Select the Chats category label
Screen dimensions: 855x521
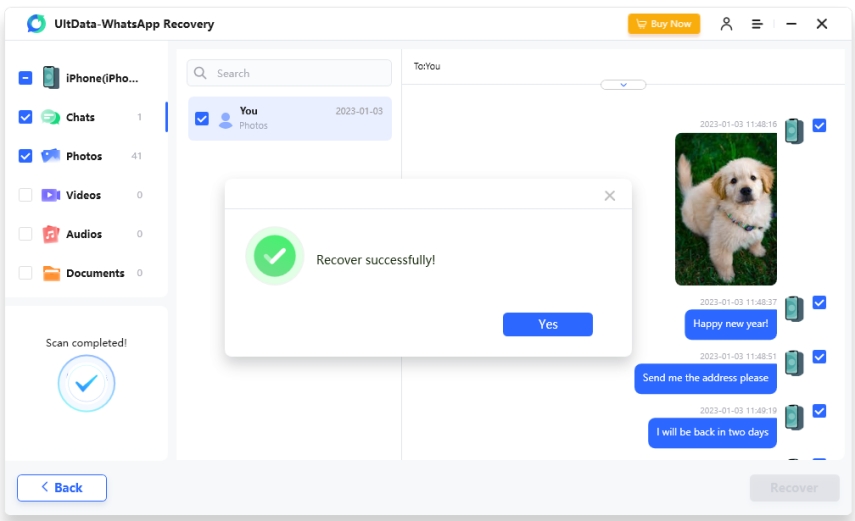[80, 117]
